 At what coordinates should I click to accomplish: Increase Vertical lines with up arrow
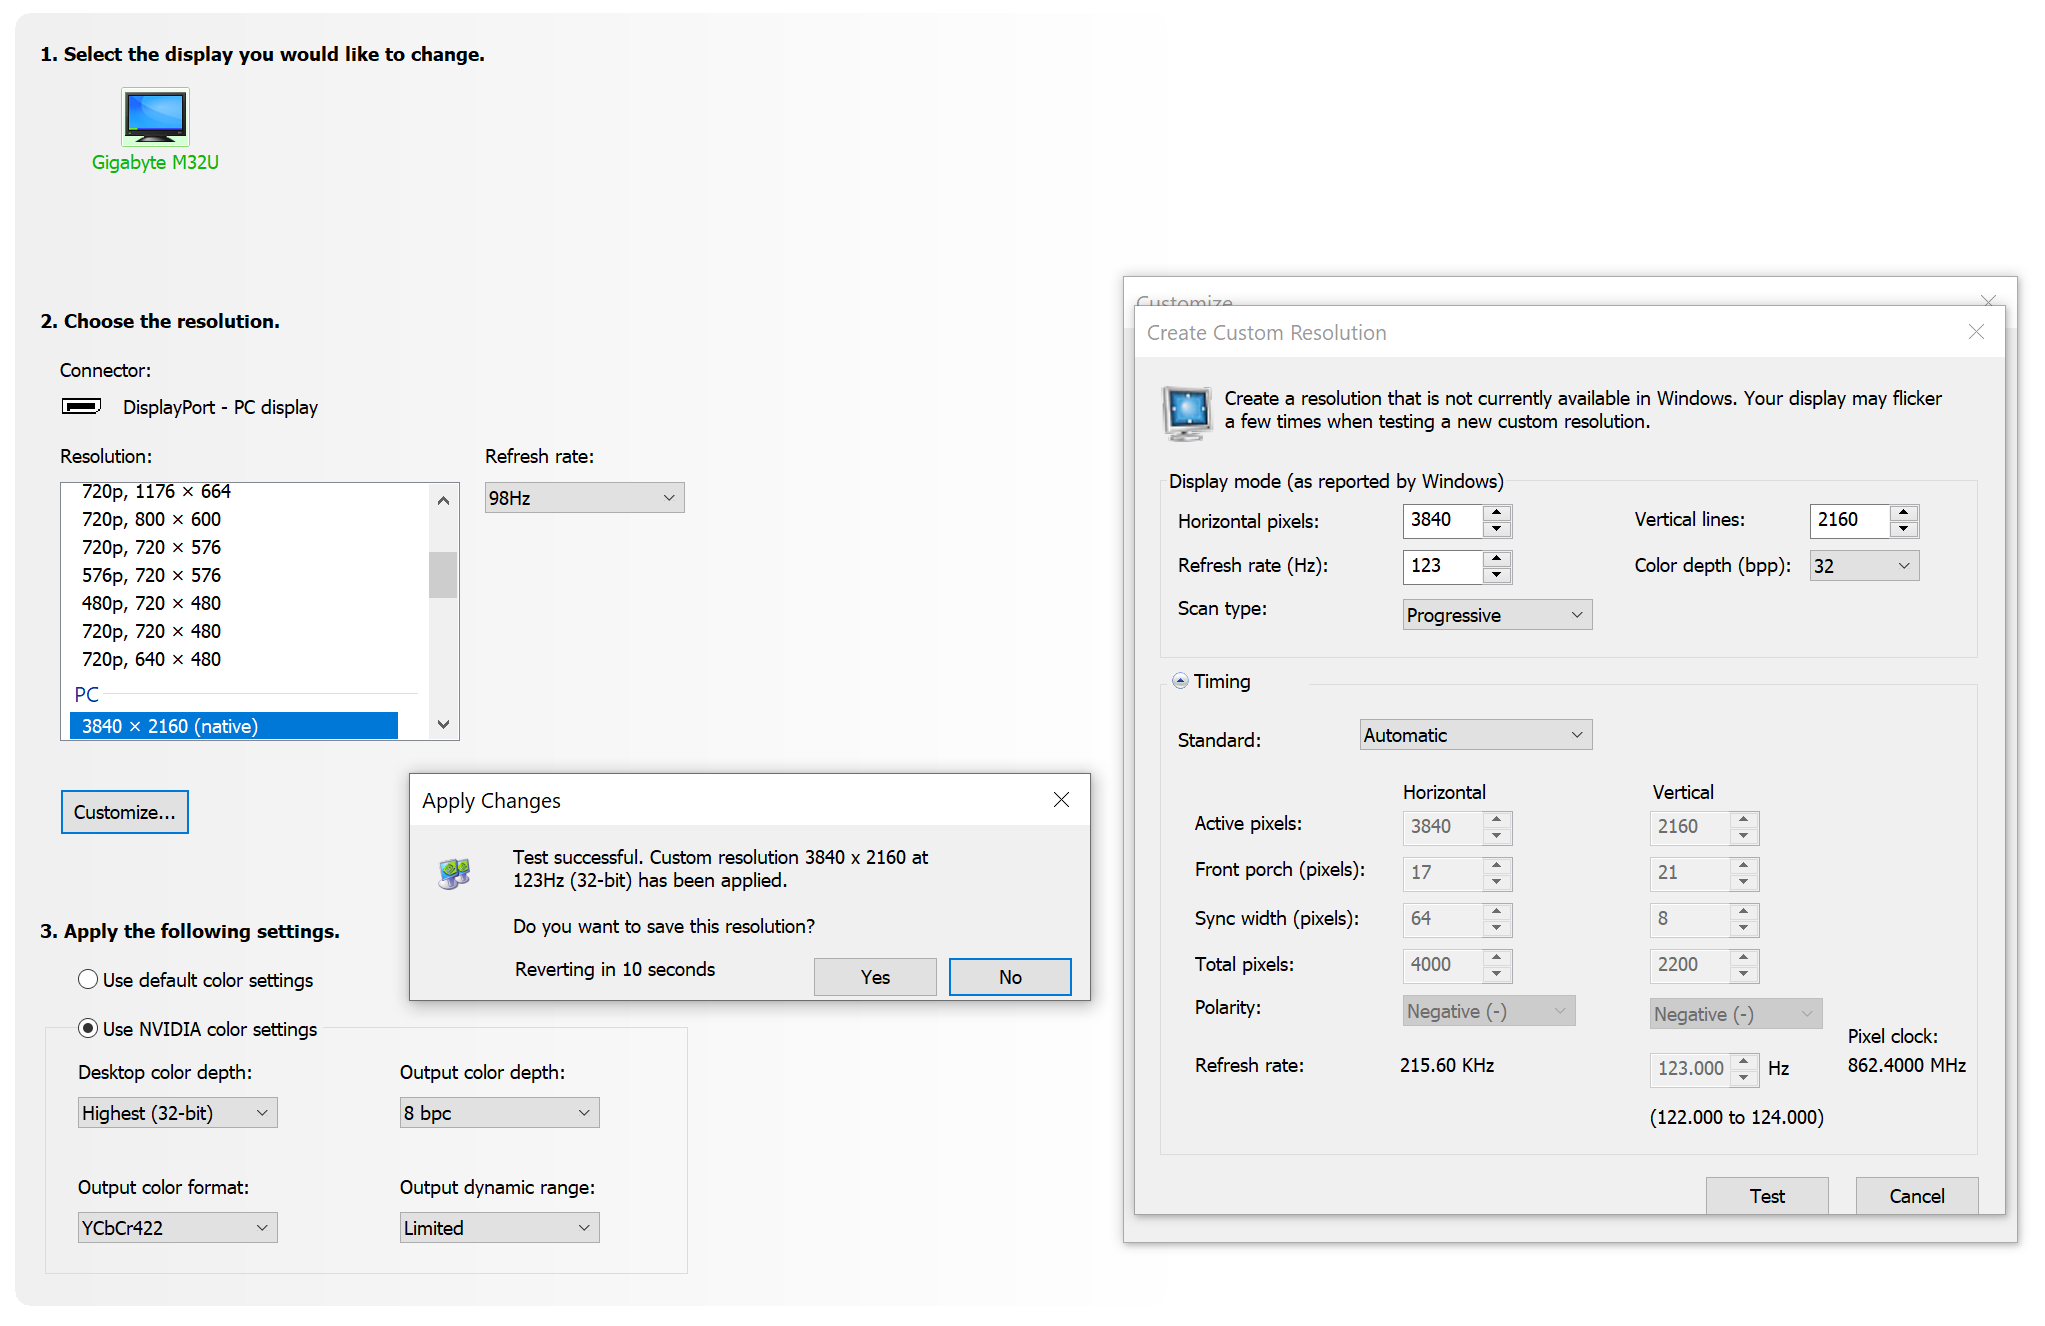pyautogui.click(x=1903, y=512)
